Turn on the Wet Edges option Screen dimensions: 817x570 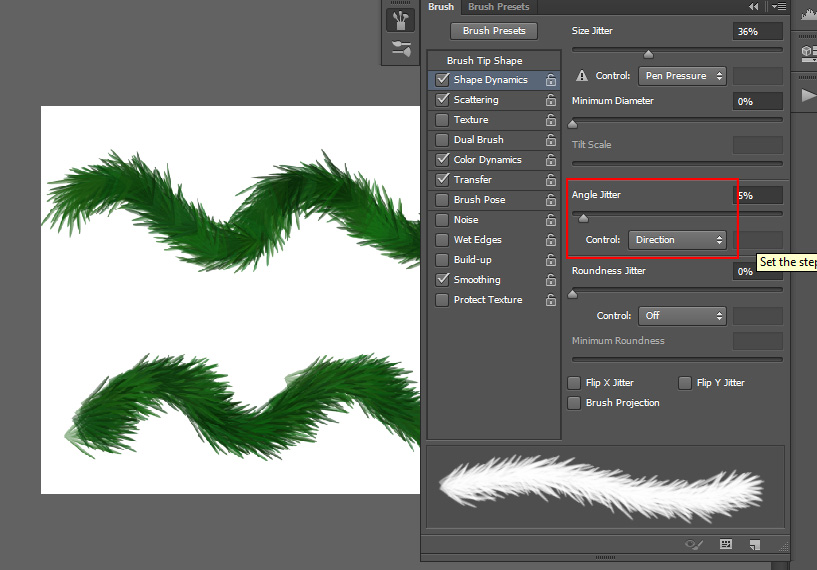442,240
